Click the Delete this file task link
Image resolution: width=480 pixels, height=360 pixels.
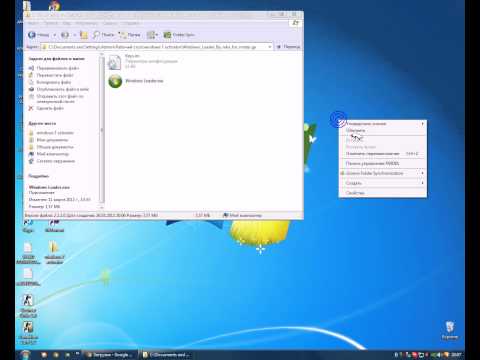click(x=50, y=108)
